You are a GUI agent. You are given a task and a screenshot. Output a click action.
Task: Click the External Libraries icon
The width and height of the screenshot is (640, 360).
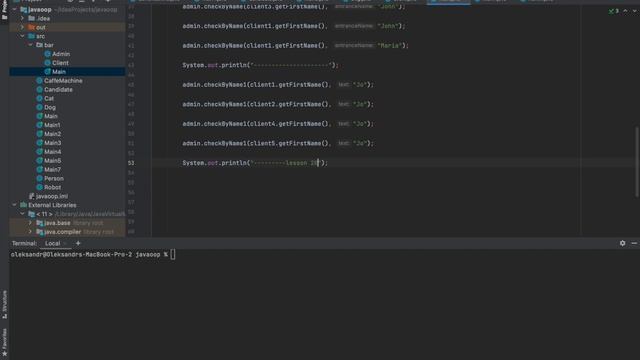point(23,205)
